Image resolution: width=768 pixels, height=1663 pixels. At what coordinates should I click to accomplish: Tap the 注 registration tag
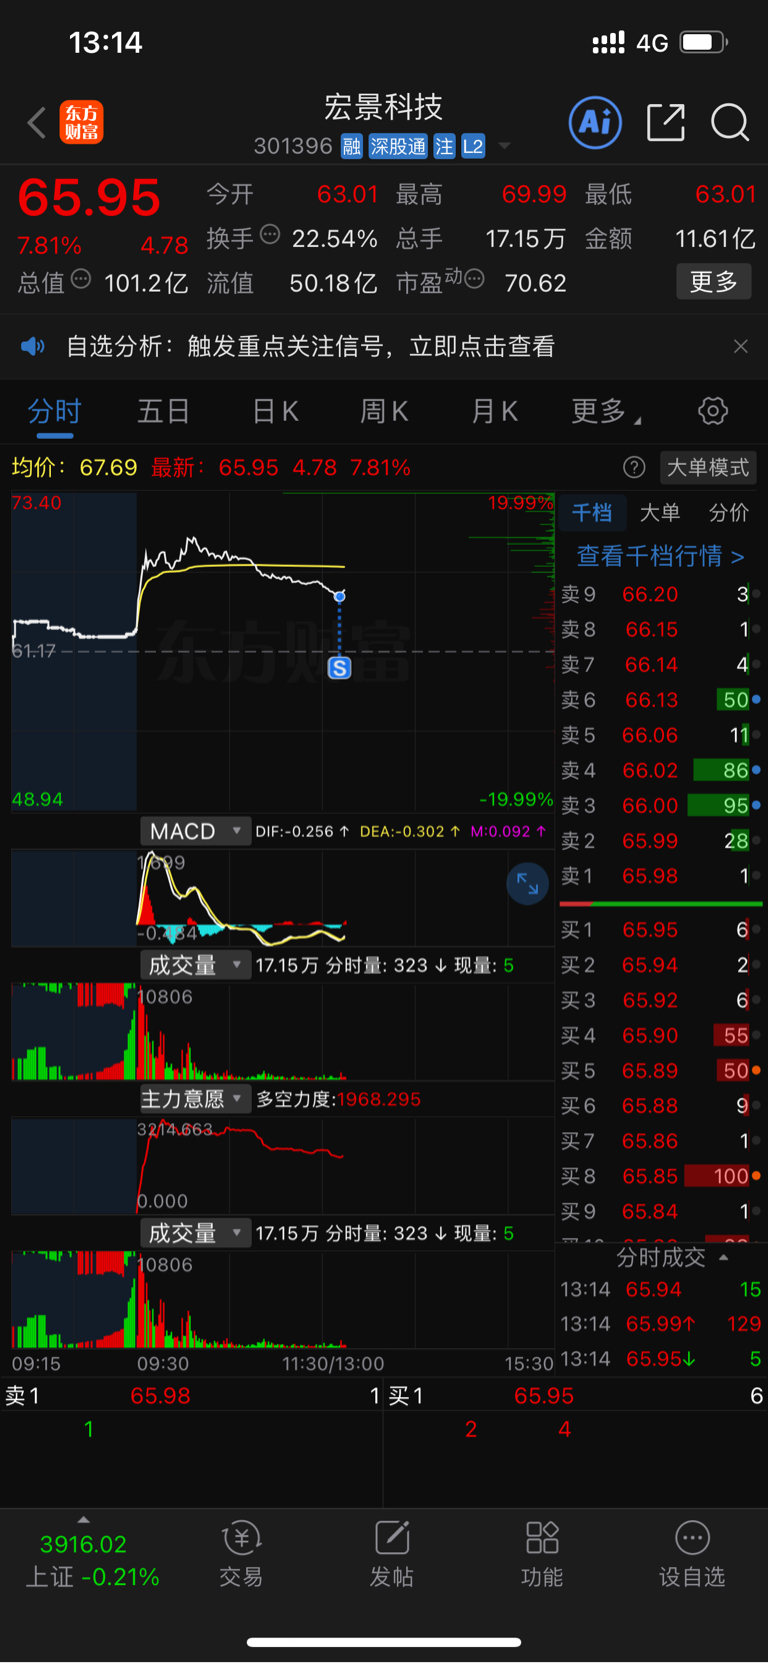[444, 147]
